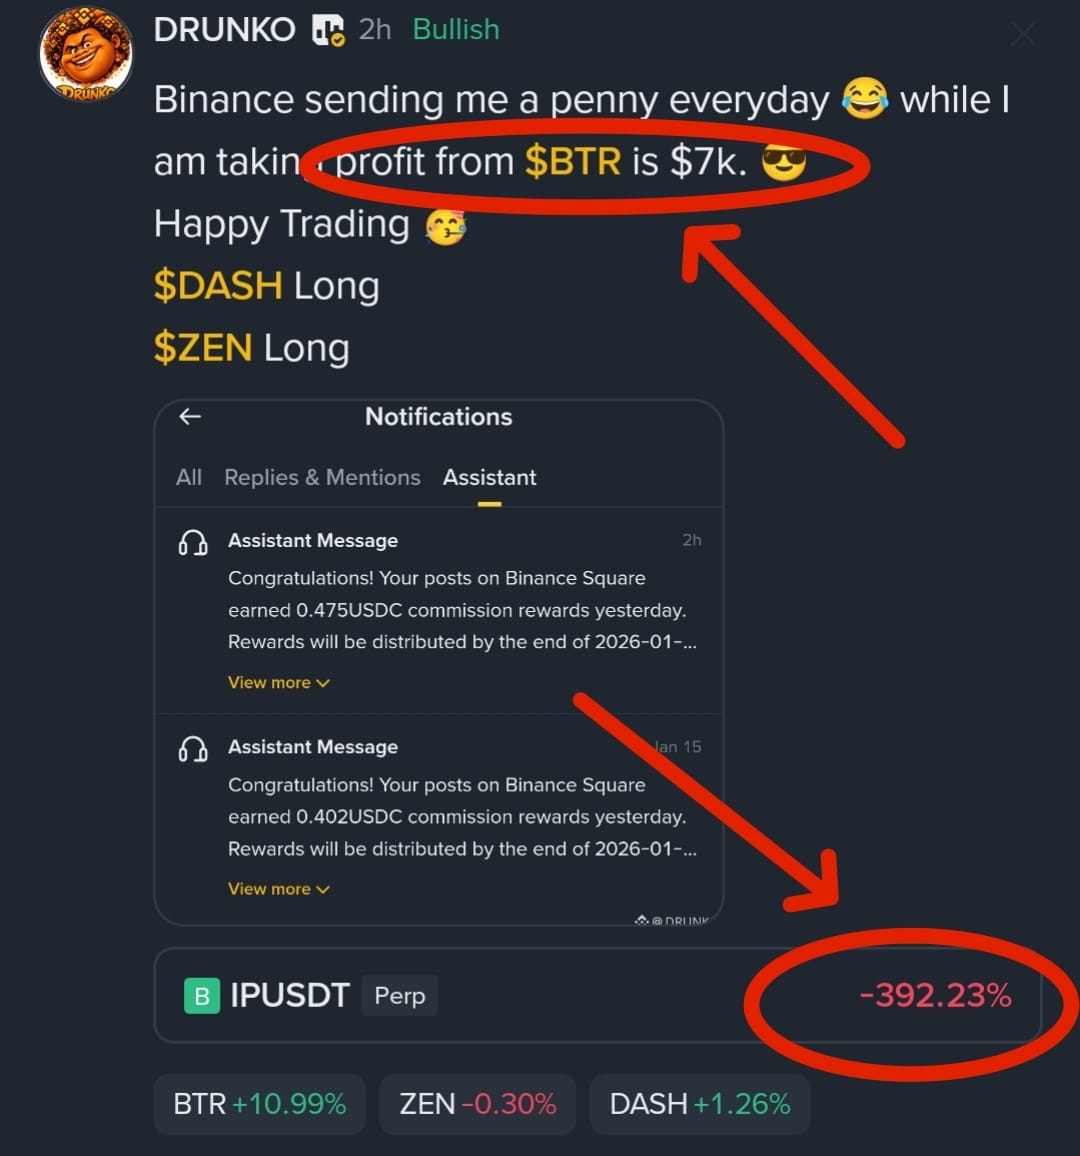Expand View more on 0.402USDC message

[279, 889]
